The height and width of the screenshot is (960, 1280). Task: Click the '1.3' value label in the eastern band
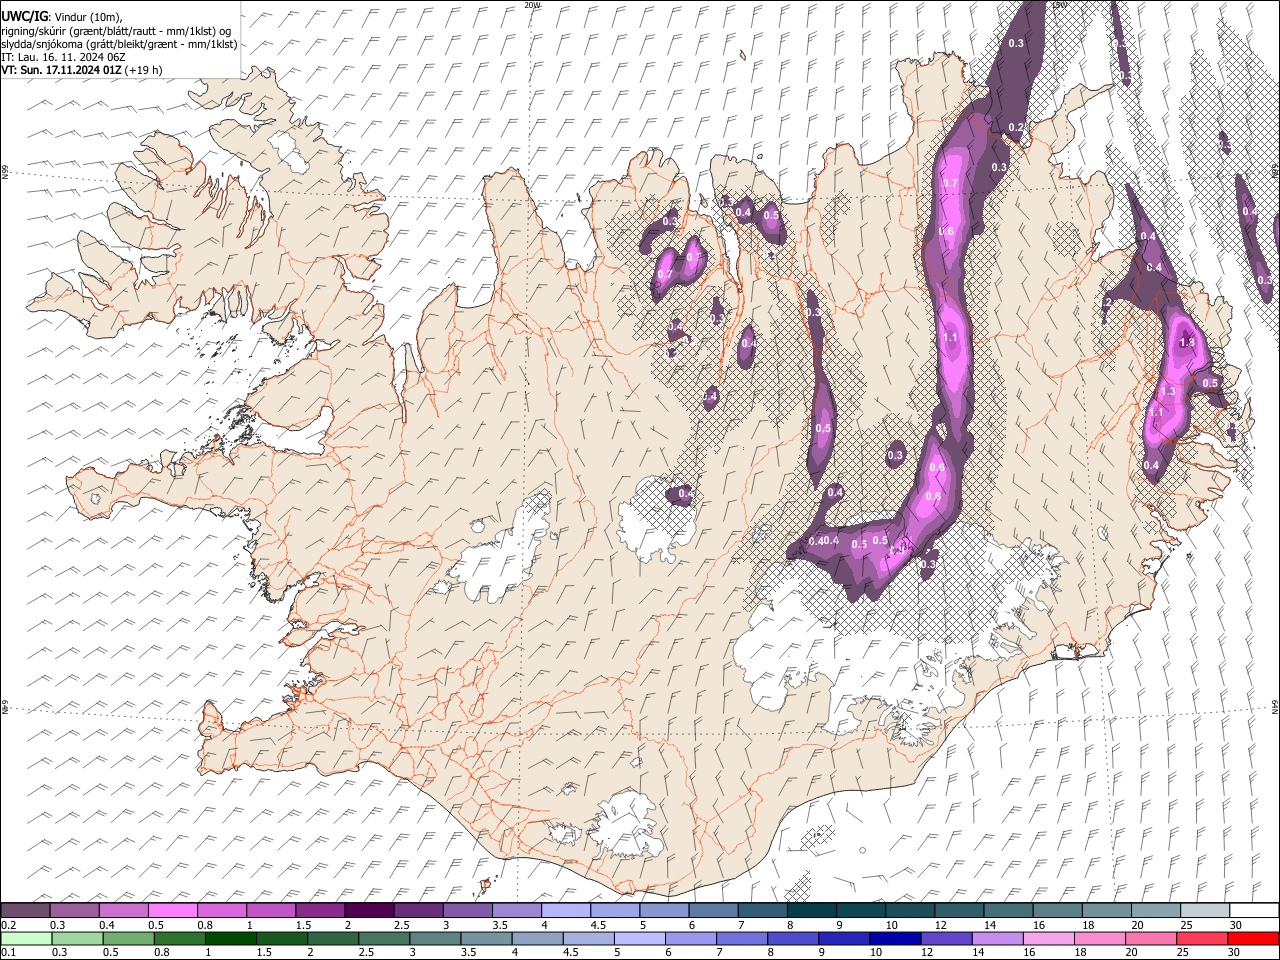(1167, 391)
